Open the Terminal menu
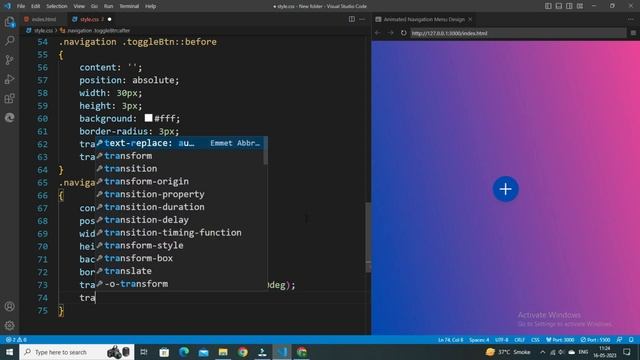 pos(129,6)
